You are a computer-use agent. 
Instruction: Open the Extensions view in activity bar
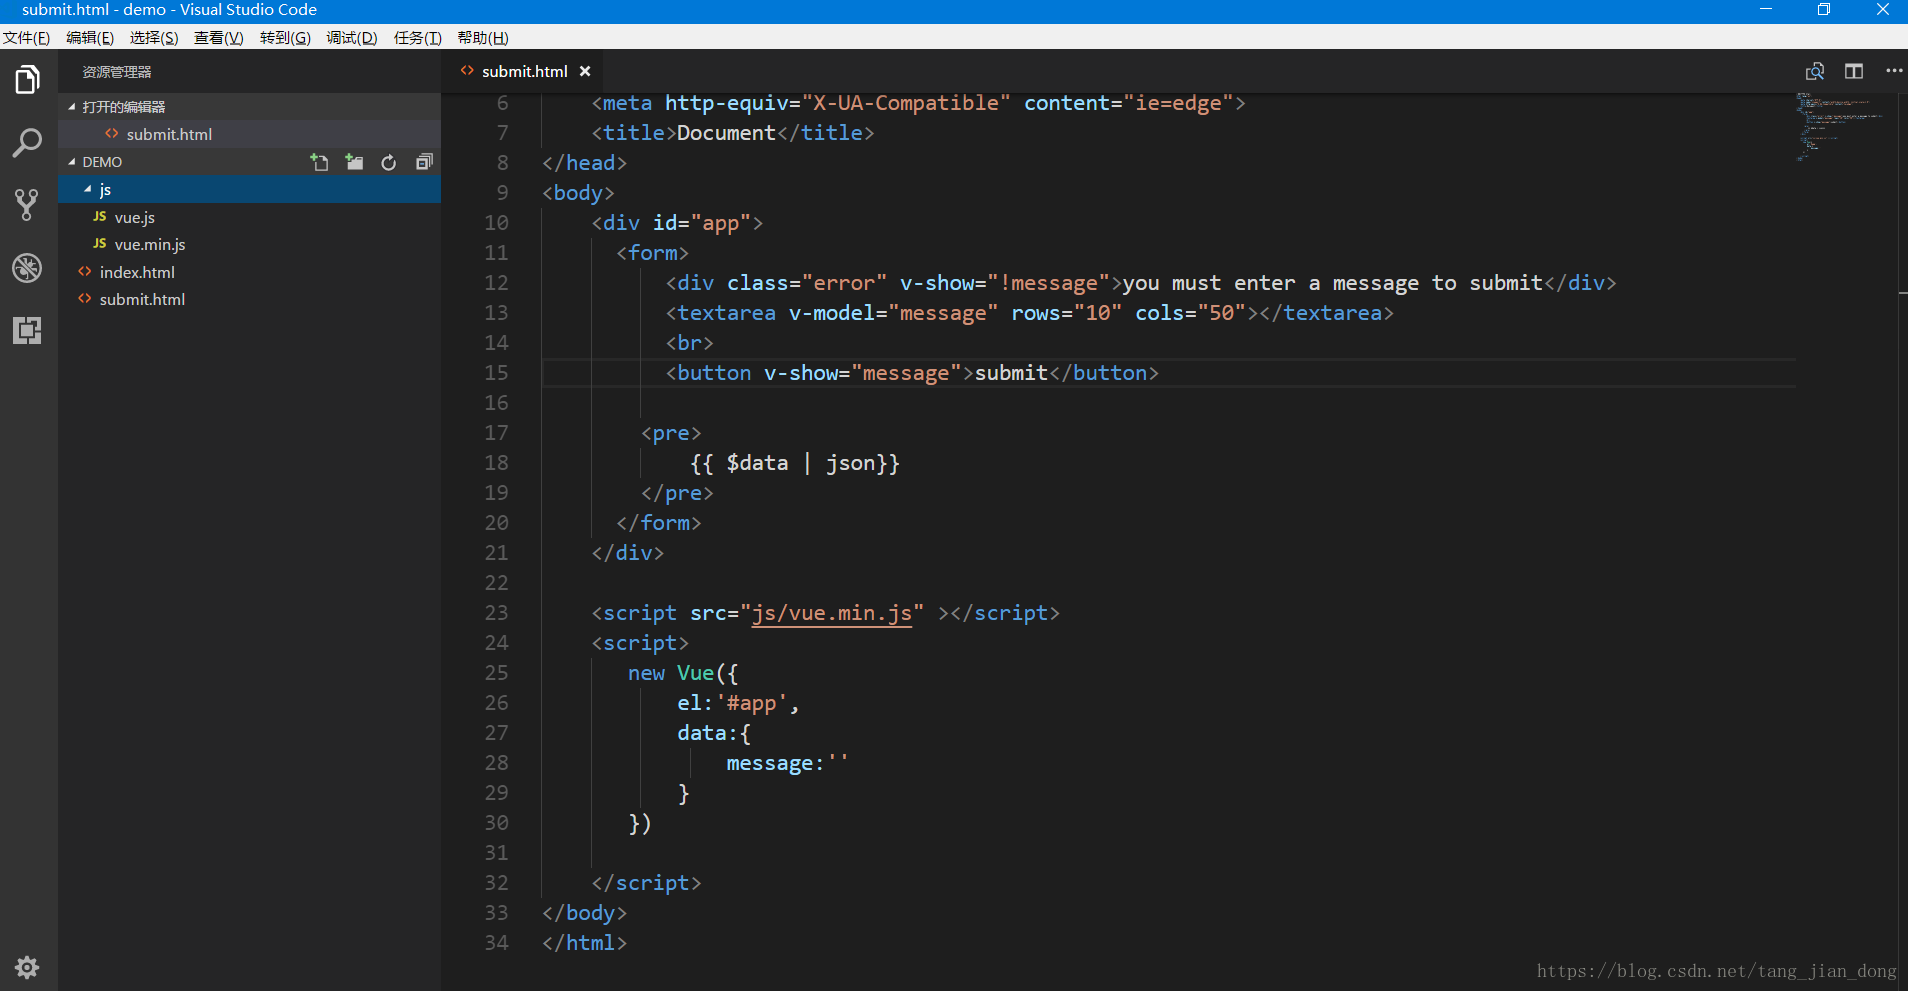coord(28,330)
